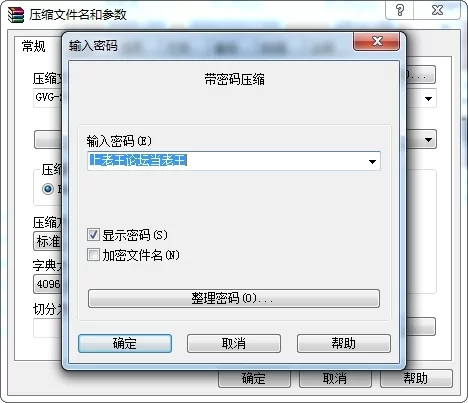
Task: Click the GVG archive name field
Action: point(47,98)
